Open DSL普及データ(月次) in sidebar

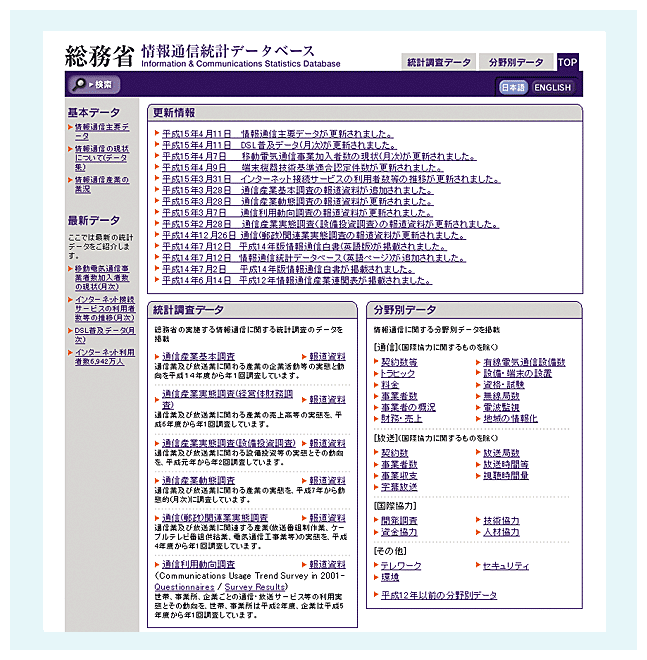tap(104, 334)
